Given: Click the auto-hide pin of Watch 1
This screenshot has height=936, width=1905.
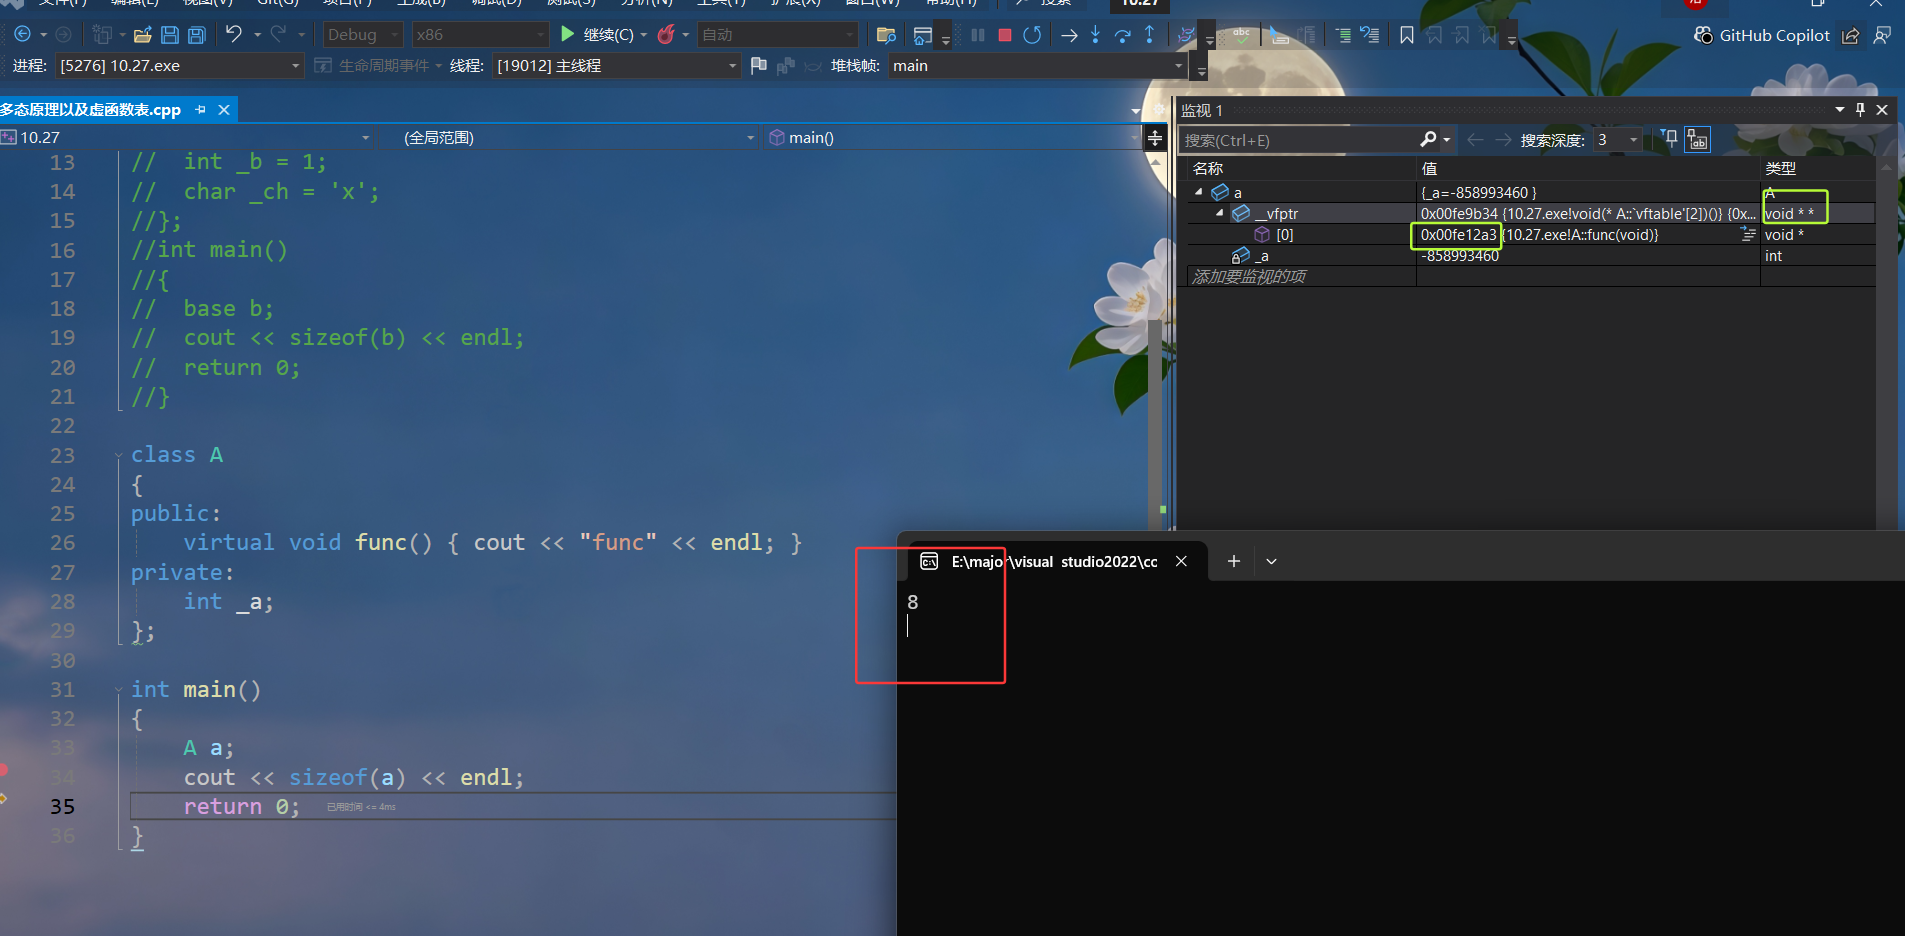Looking at the screenshot, I should [x=1860, y=110].
